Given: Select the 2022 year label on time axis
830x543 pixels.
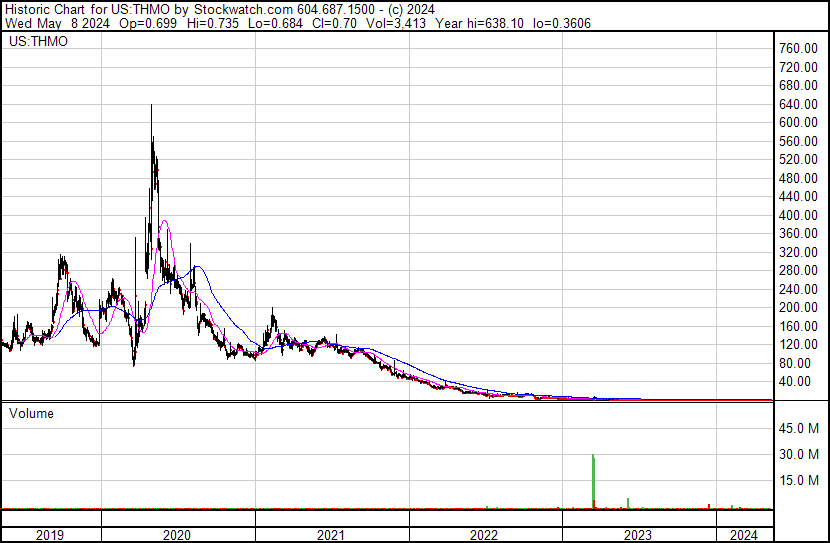Looking at the screenshot, I should (485, 535).
